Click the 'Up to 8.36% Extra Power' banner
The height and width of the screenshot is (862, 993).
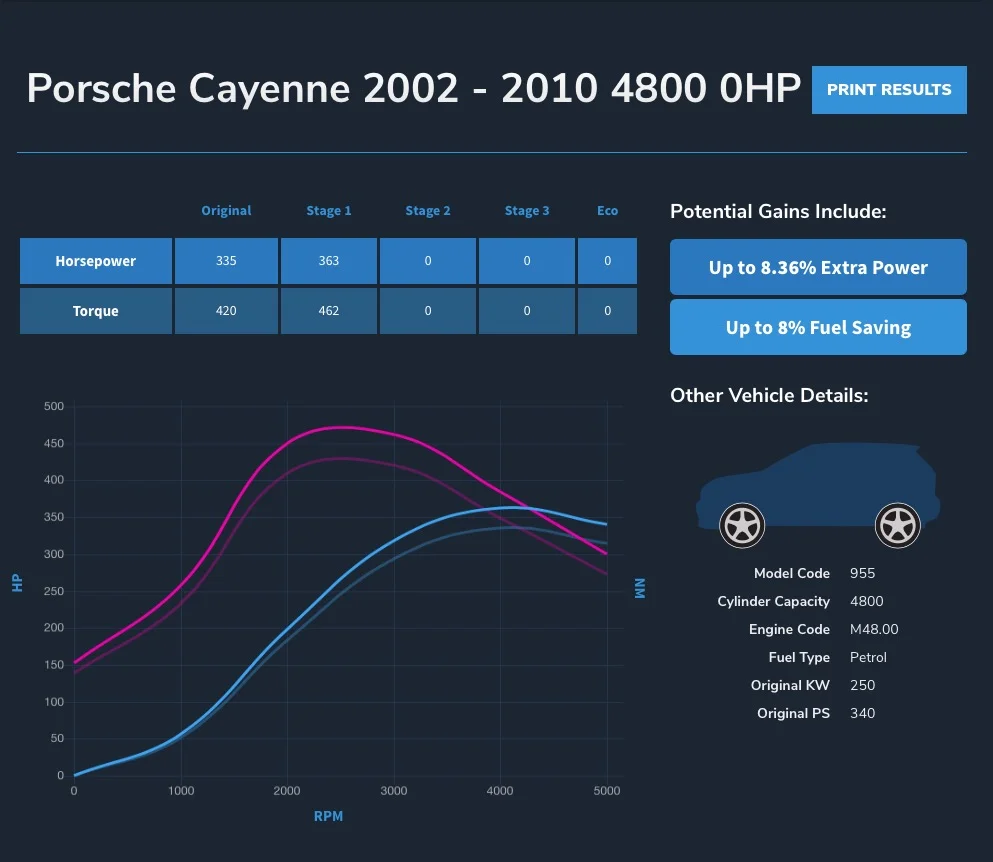818,267
